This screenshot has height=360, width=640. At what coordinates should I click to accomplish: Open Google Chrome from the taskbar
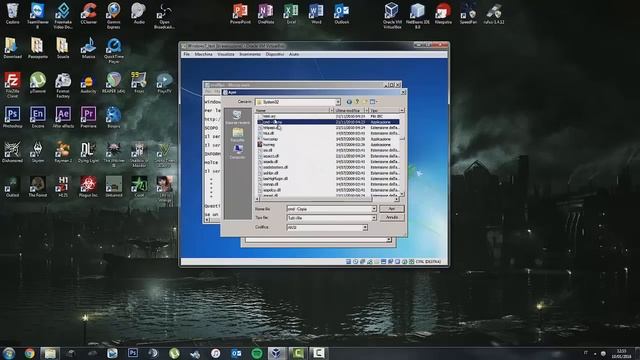tap(29, 353)
